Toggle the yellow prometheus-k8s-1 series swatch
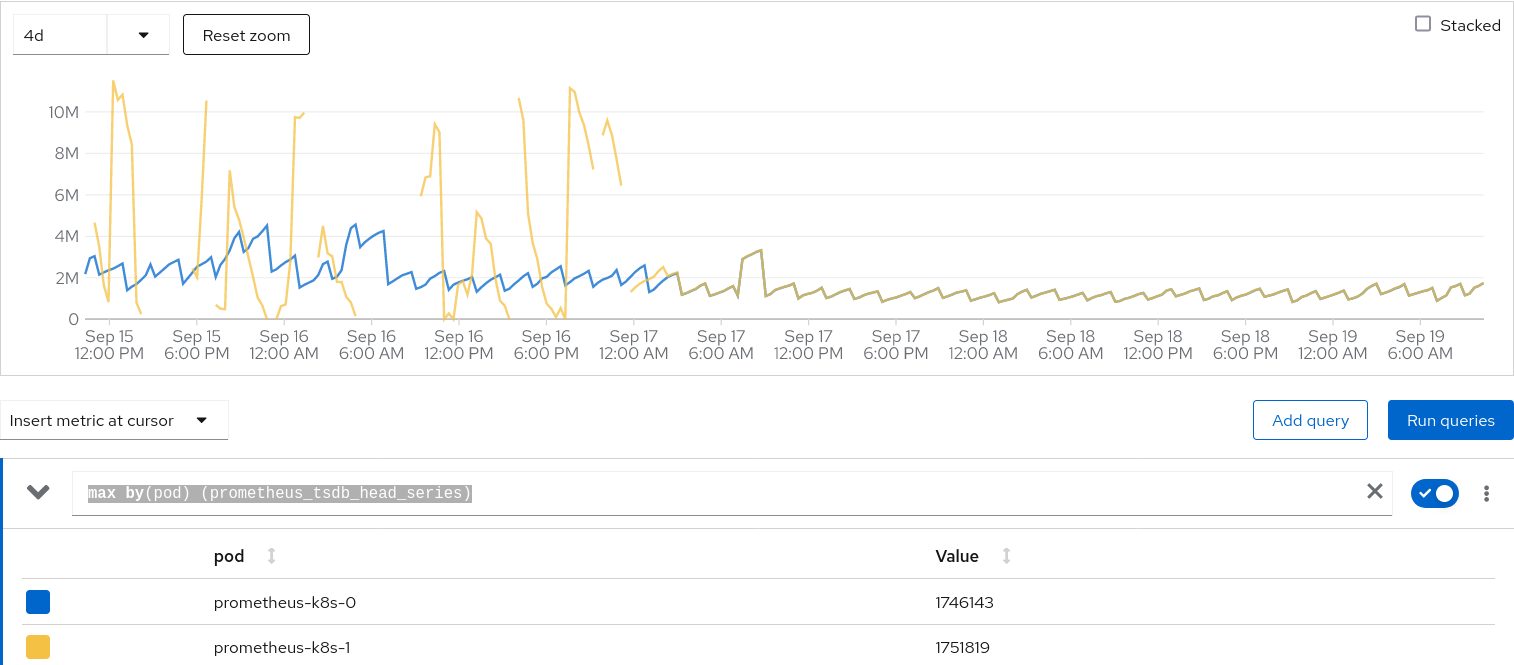Viewport: 1514px width, 665px height. [38, 647]
